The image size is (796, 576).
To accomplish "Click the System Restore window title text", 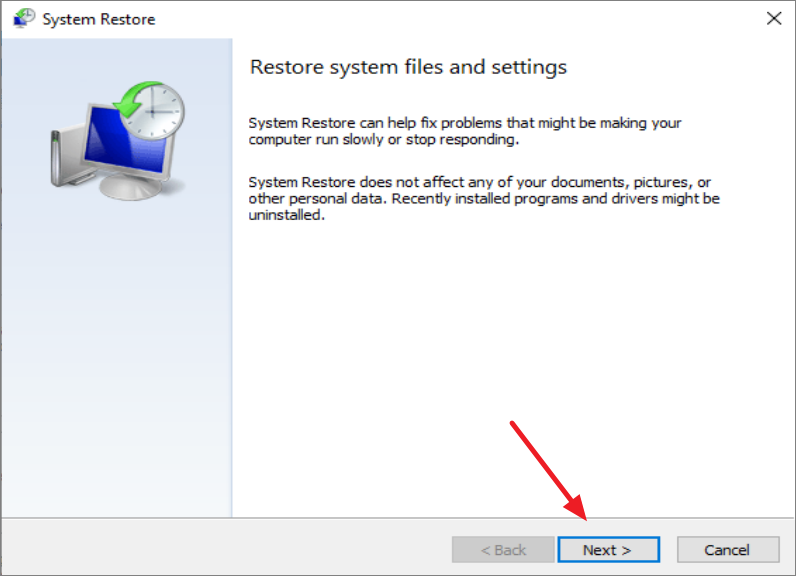I will click(x=98, y=19).
